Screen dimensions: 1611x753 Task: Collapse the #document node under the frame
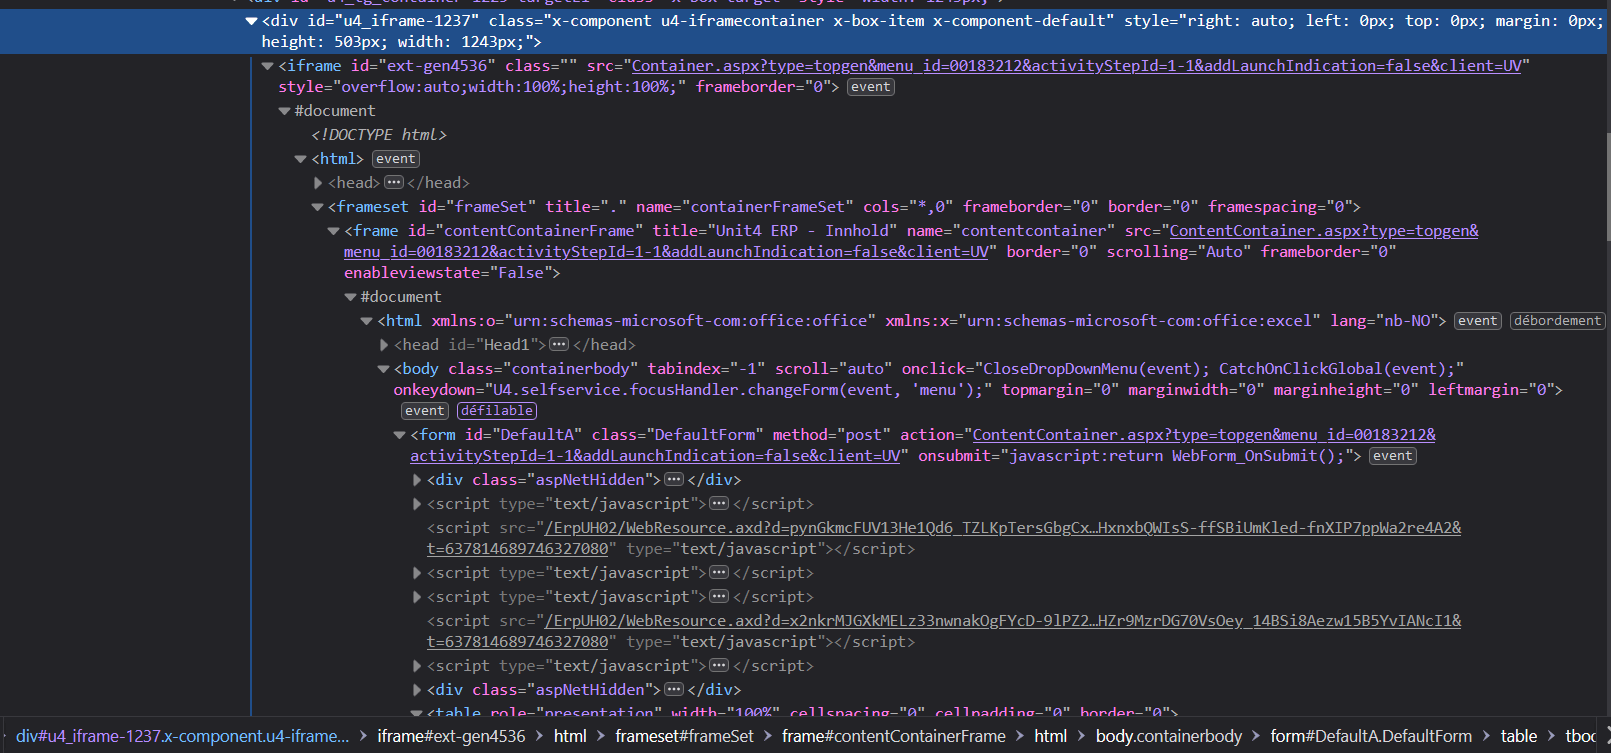(x=350, y=297)
